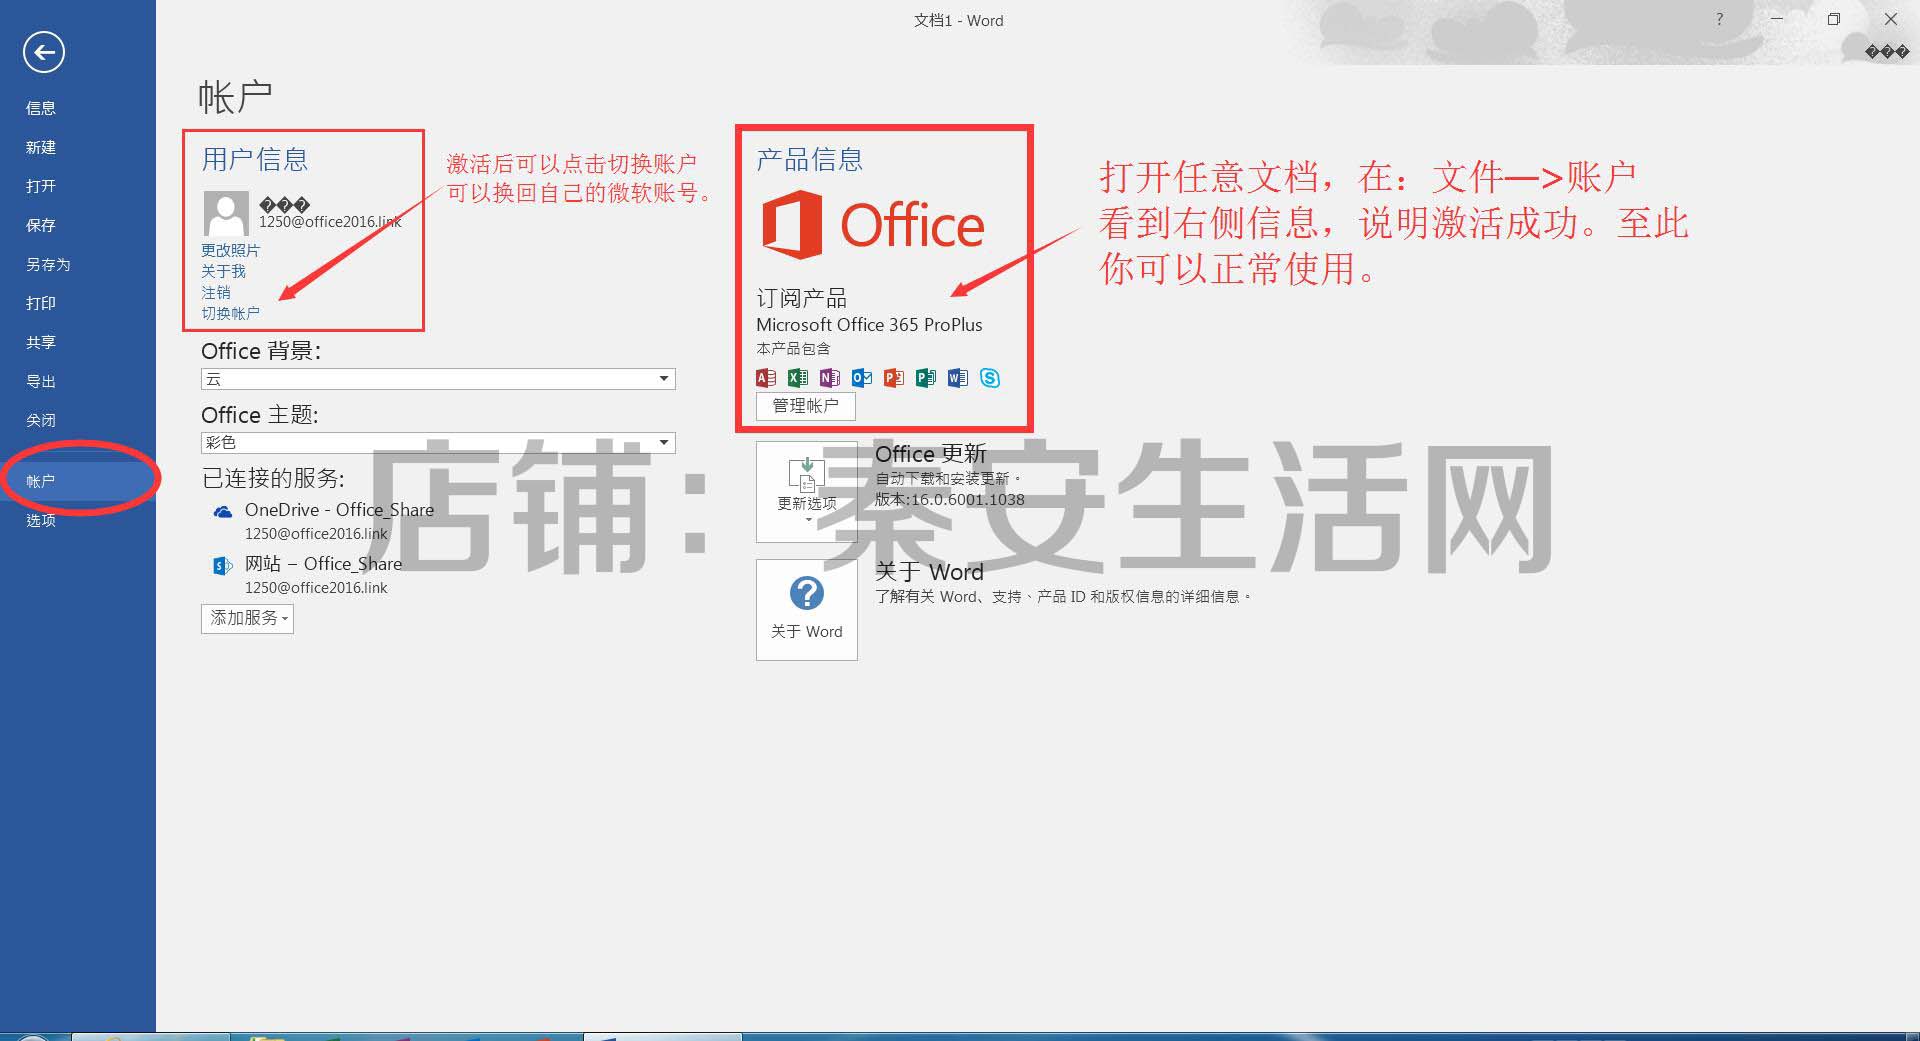Click the Outlook app icon
This screenshot has height=1041, width=1920.
point(862,378)
